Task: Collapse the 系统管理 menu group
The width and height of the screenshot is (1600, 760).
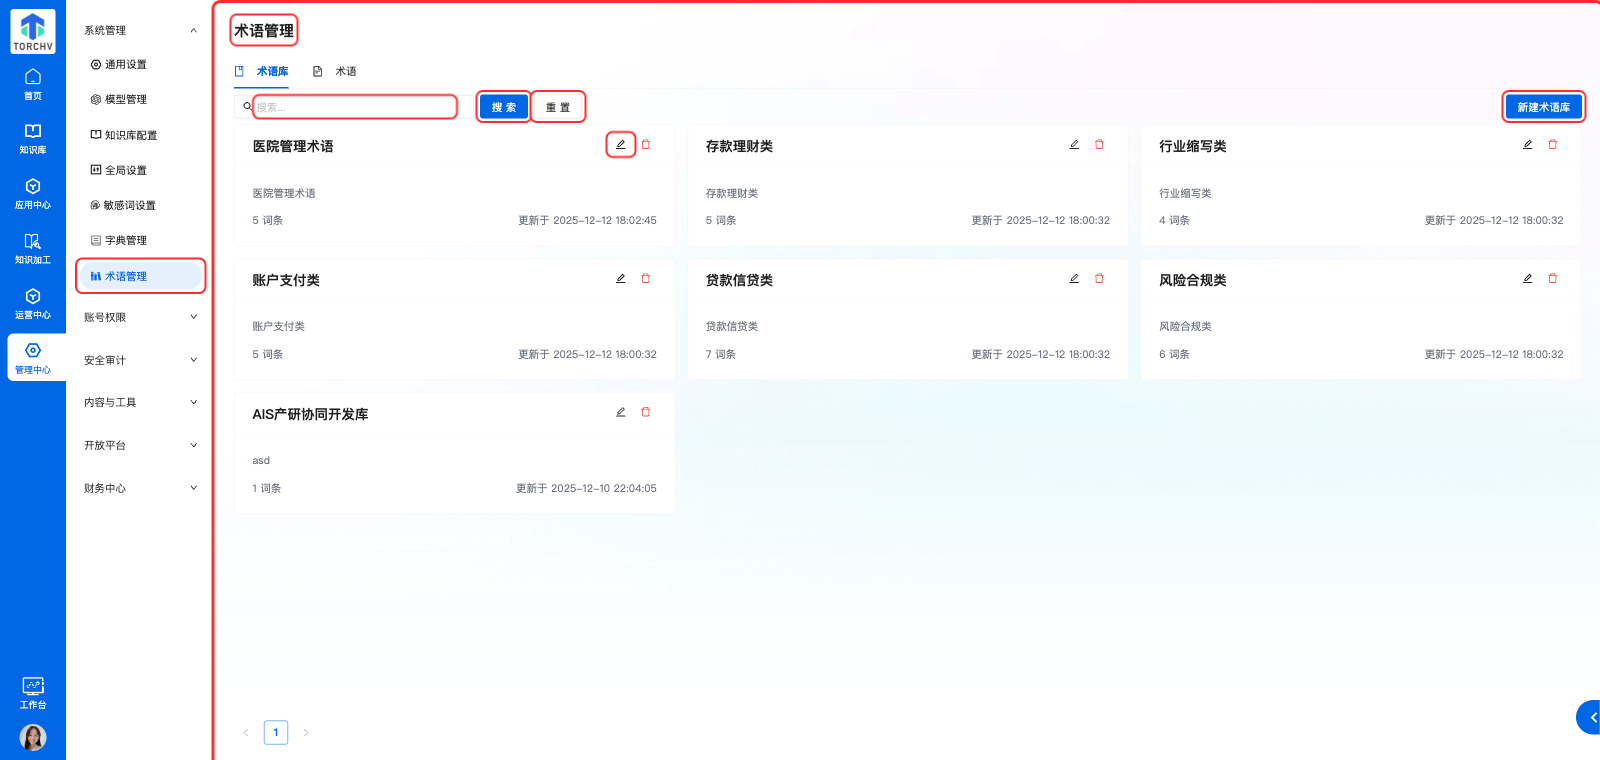Action: tap(140, 31)
